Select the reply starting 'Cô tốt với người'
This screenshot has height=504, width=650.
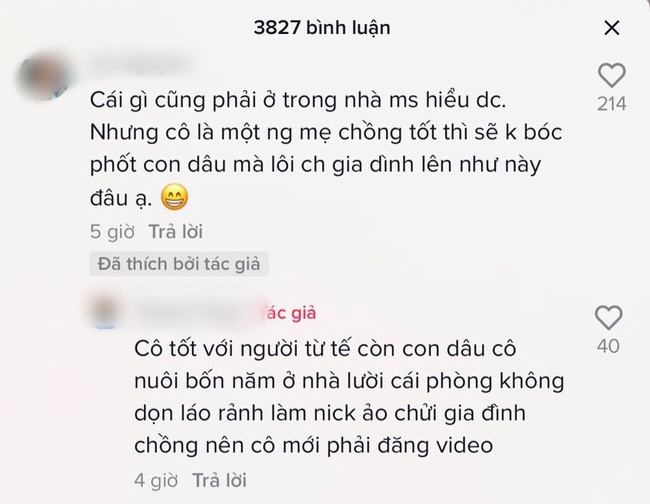349,397
